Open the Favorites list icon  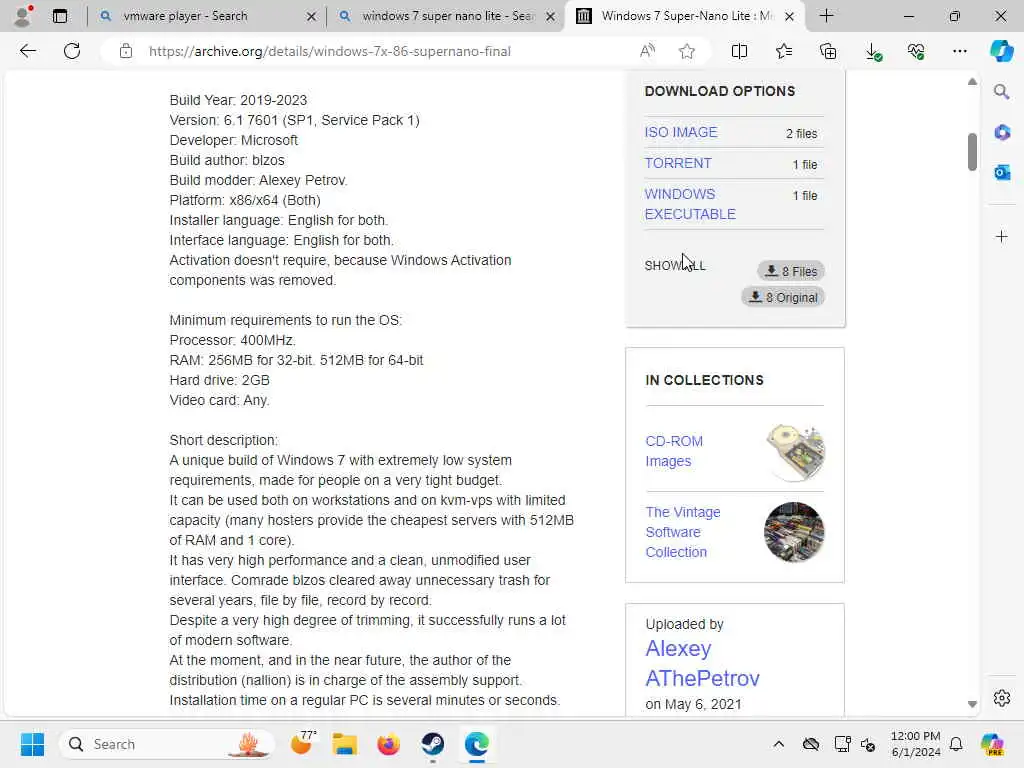tap(784, 51)
